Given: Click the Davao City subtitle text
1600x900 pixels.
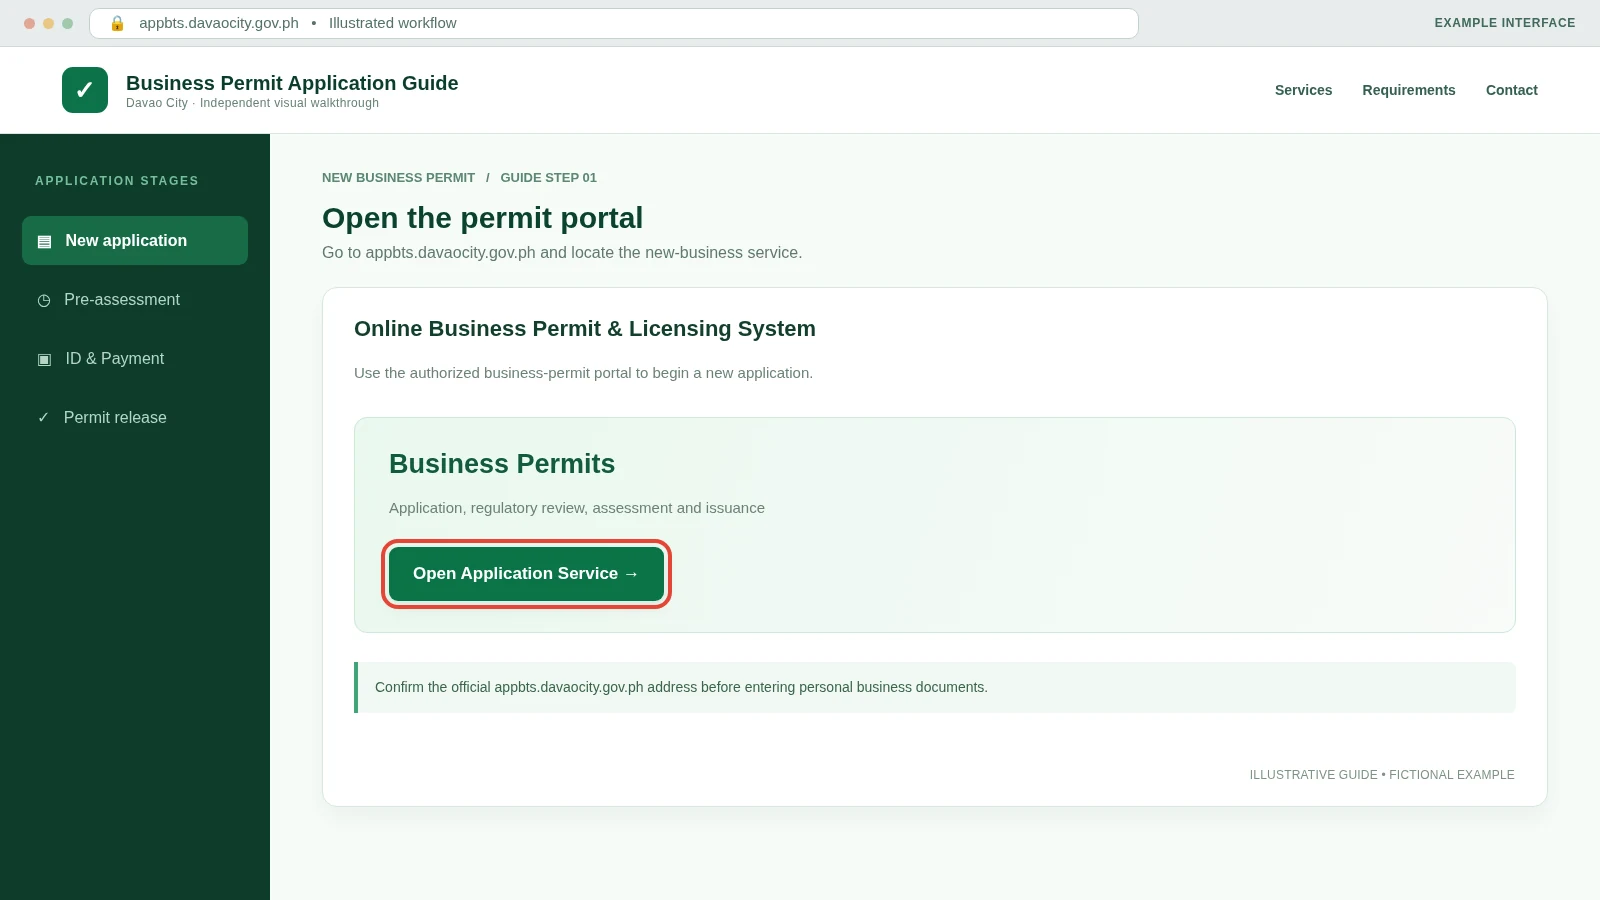Looking at the screenshot, I should (252, 103).
